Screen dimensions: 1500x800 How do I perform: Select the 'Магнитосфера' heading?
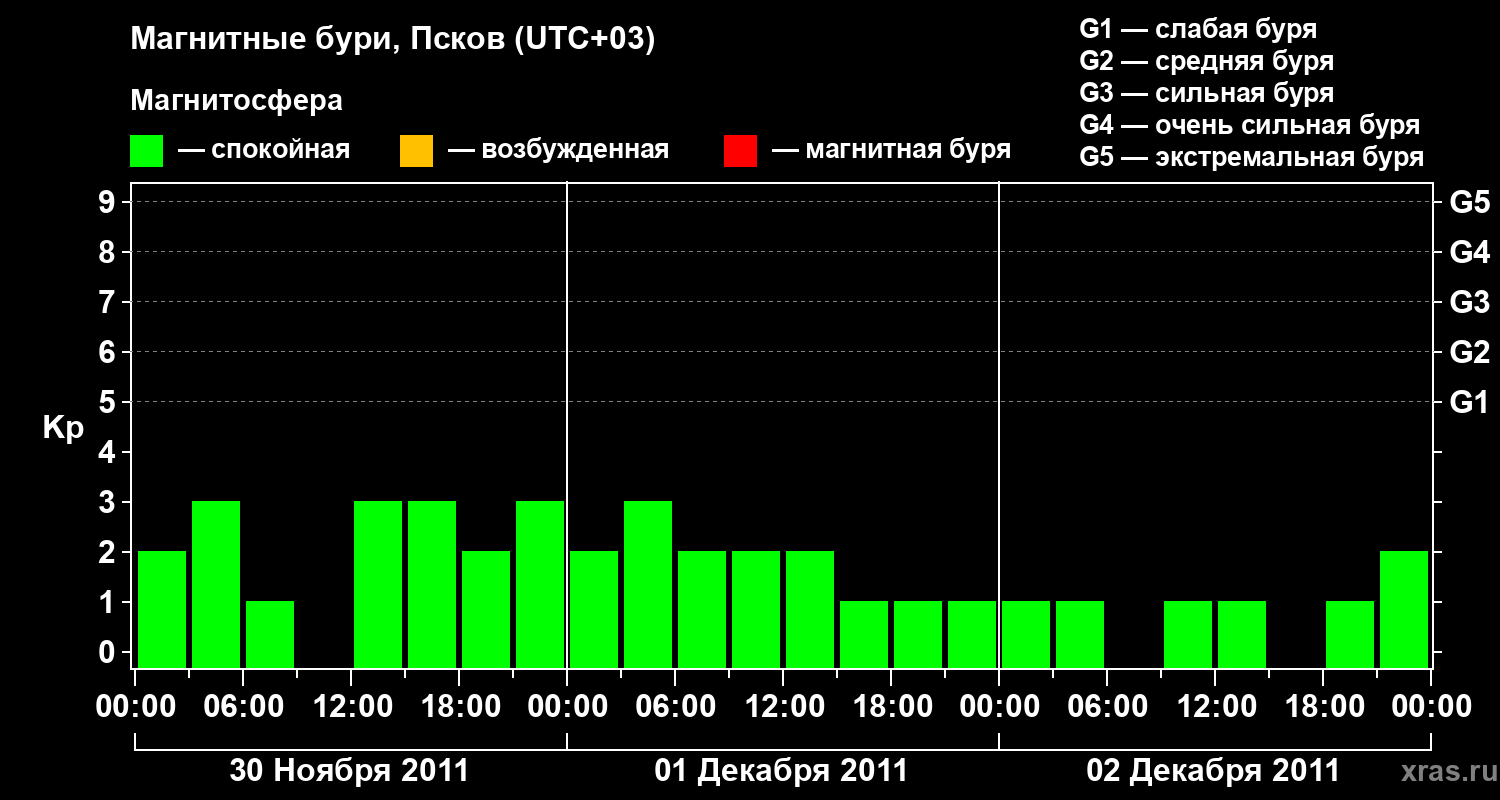pos(236,101)
